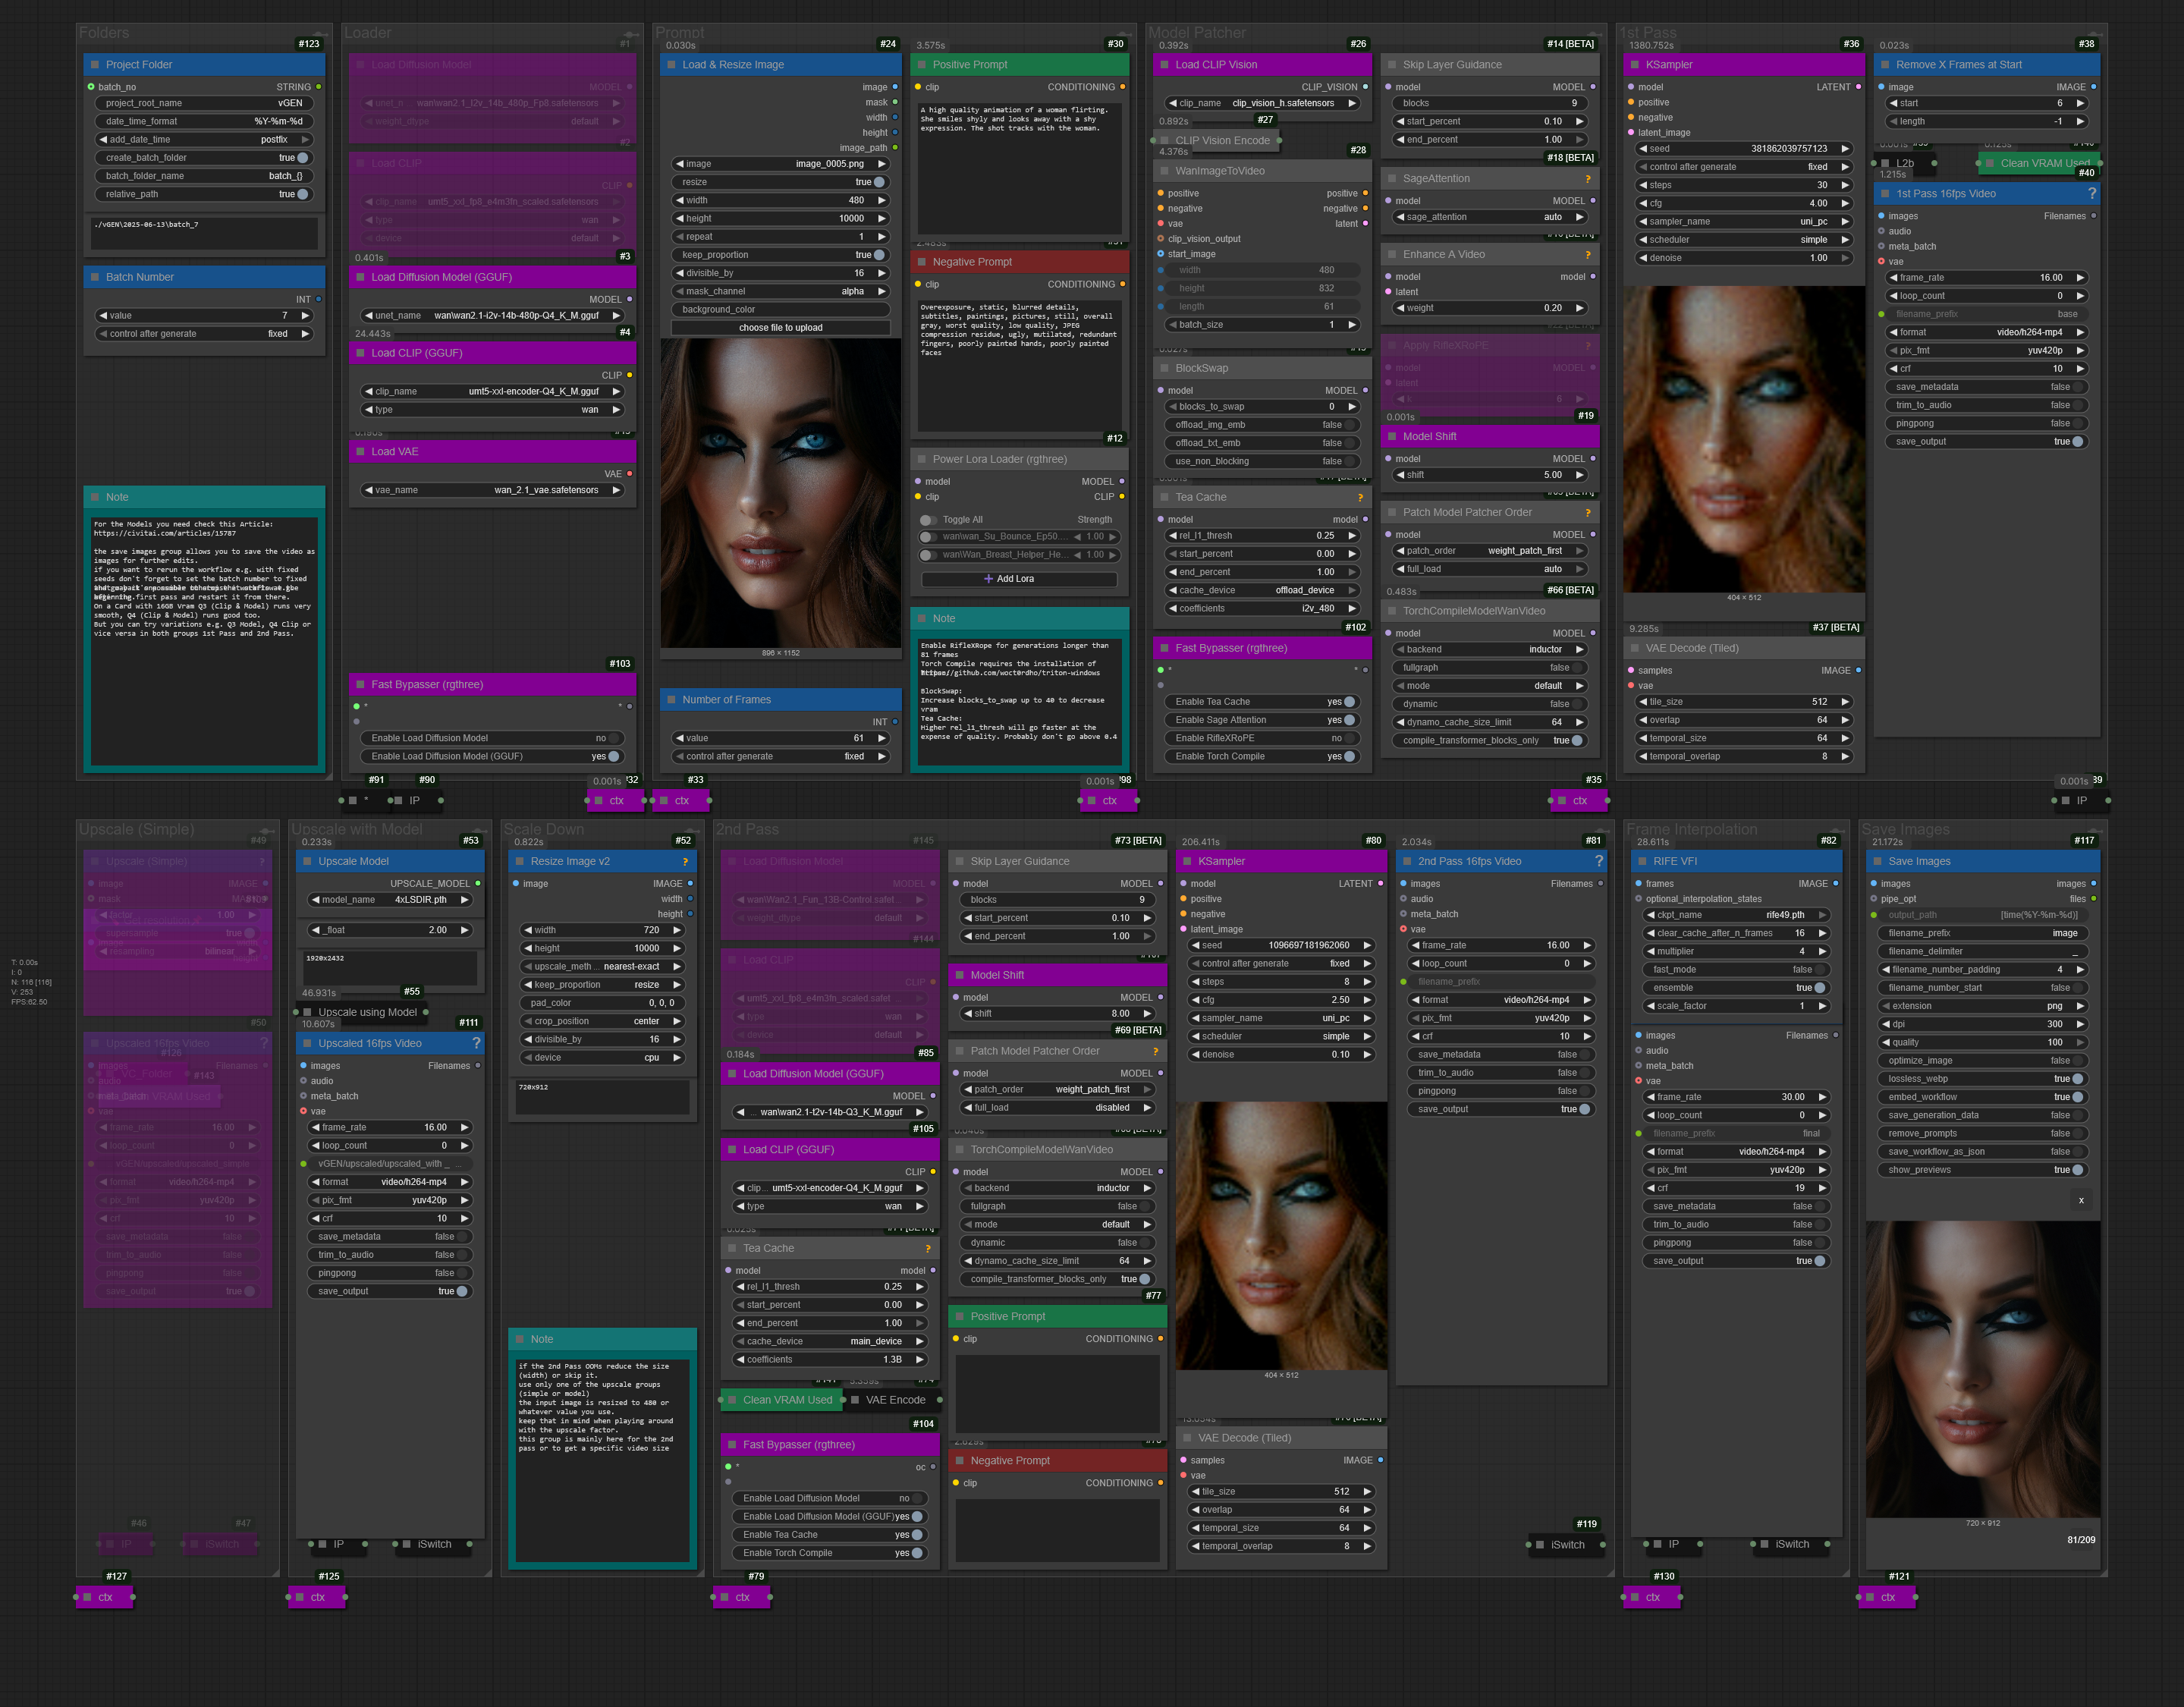Open the add_date_time postfix dropdown

(205, 140)
